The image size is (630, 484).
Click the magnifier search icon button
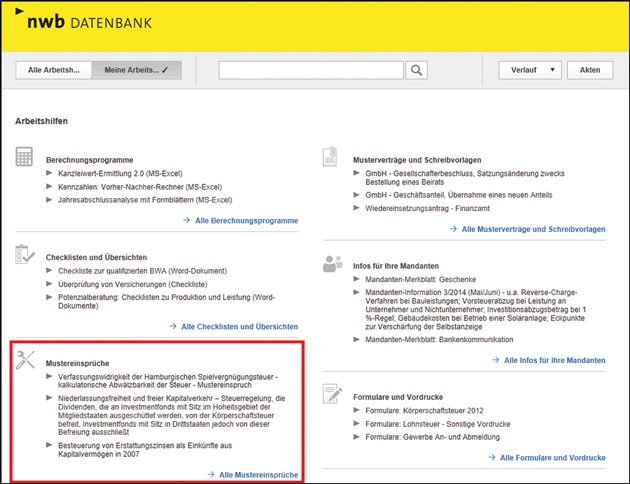coord(417,70)
